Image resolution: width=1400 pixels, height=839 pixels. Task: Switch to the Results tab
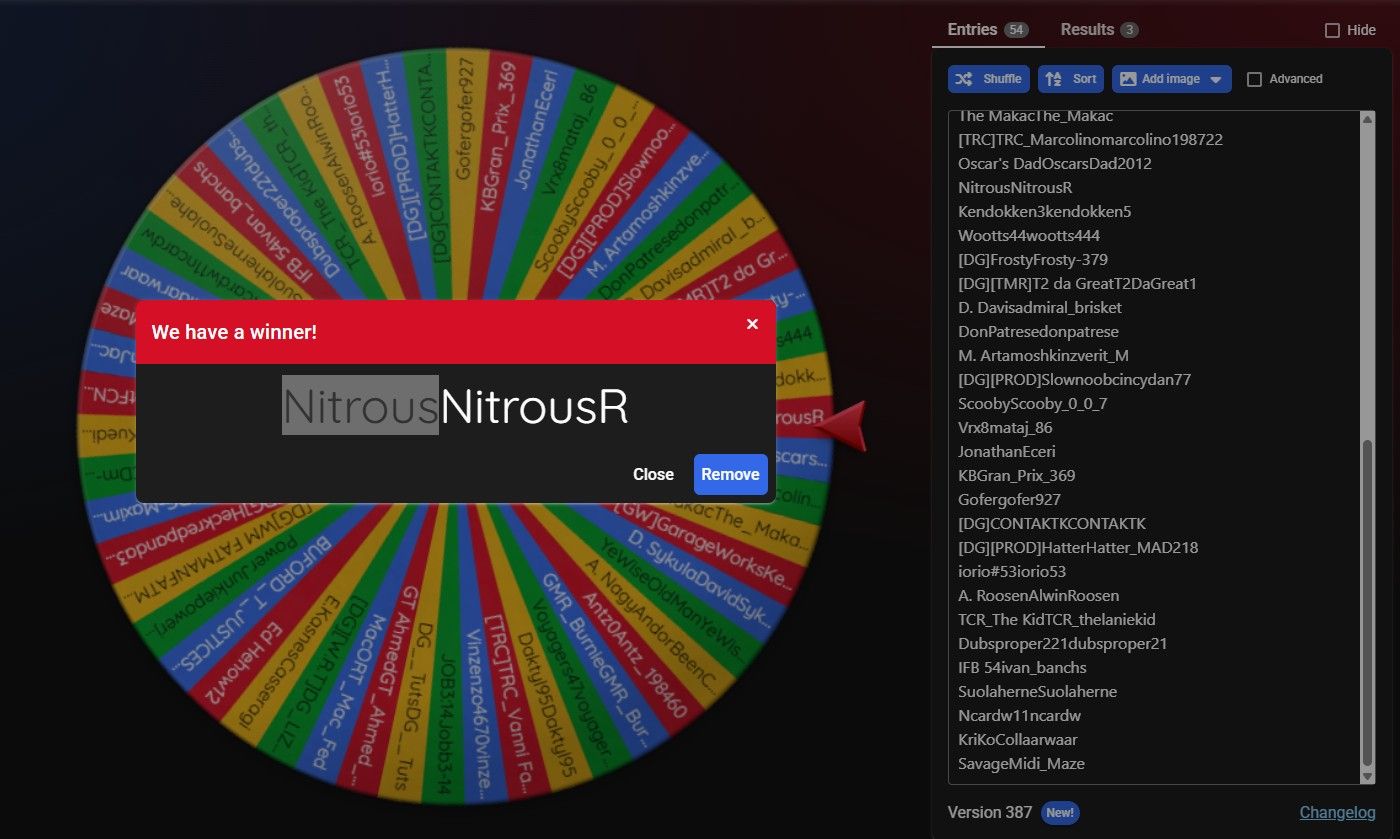point(1098,30)
